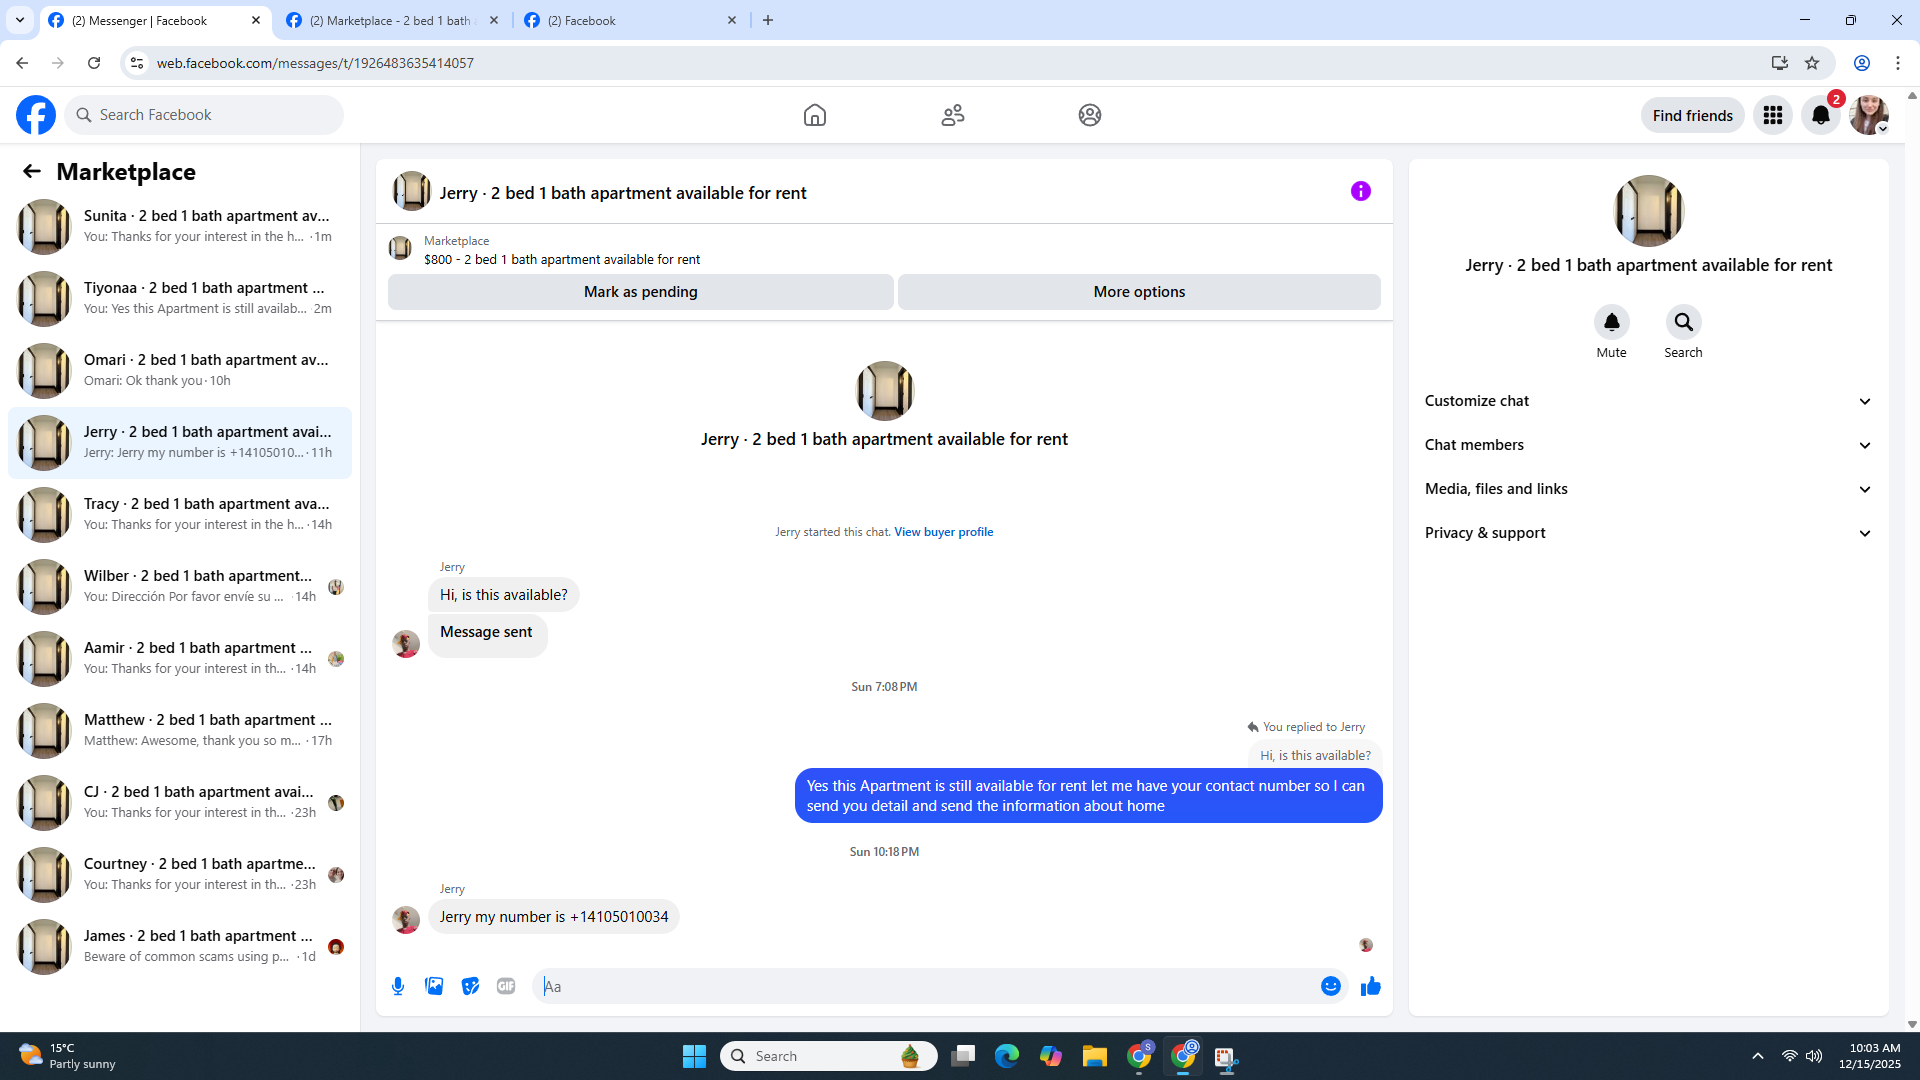Viewport: 1920px width, 1080px height.
Task: Open the account profile picture menu
Action: (1869, 115)
